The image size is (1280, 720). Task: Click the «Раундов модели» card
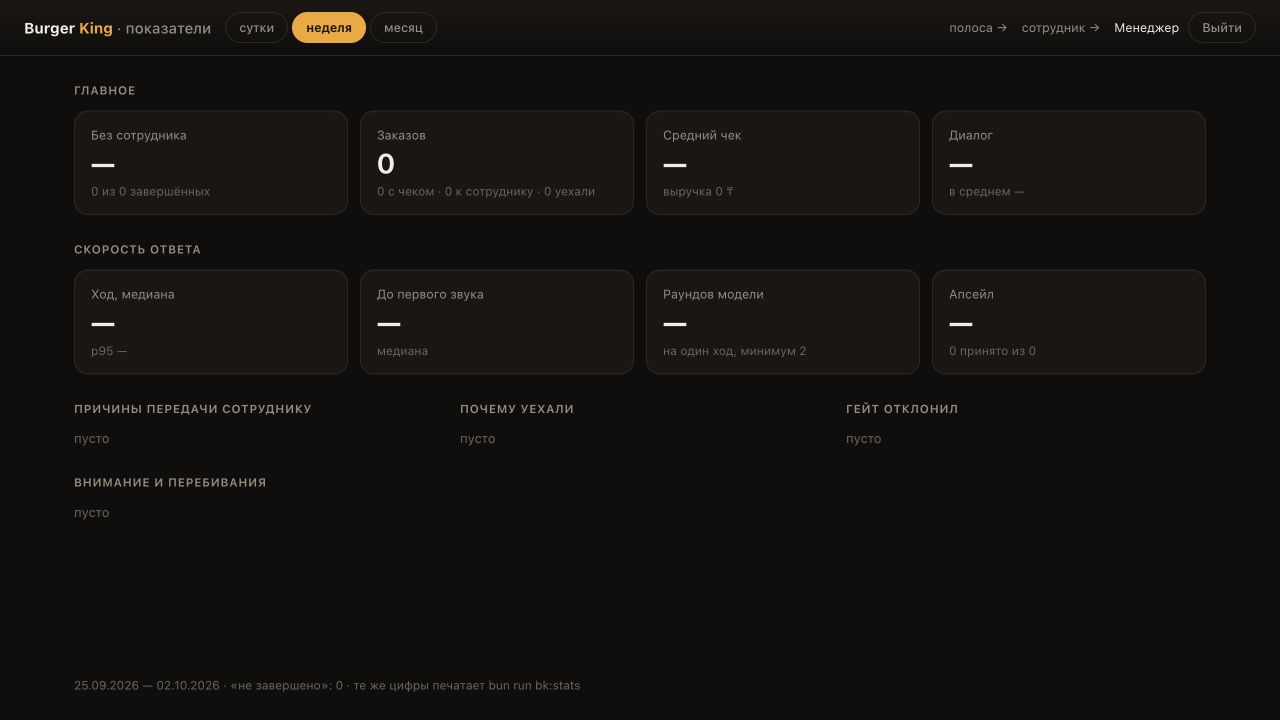pos(783,322)
